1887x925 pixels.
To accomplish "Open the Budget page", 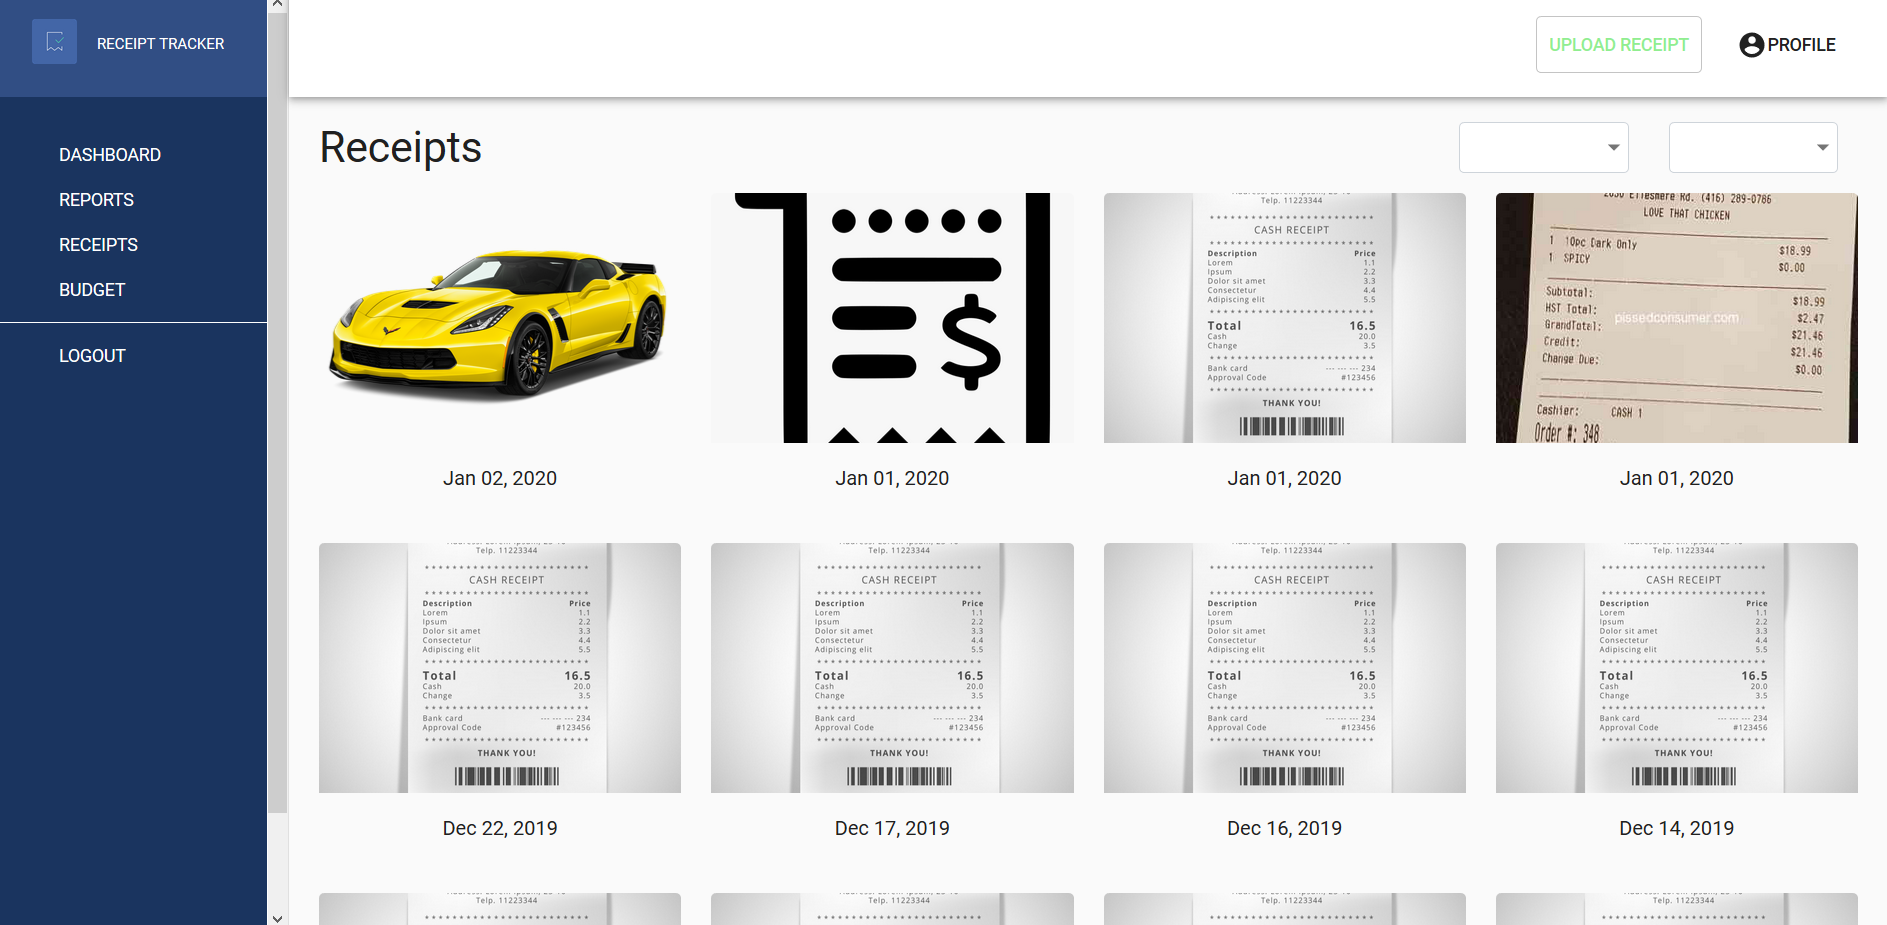I will point(92,290).
